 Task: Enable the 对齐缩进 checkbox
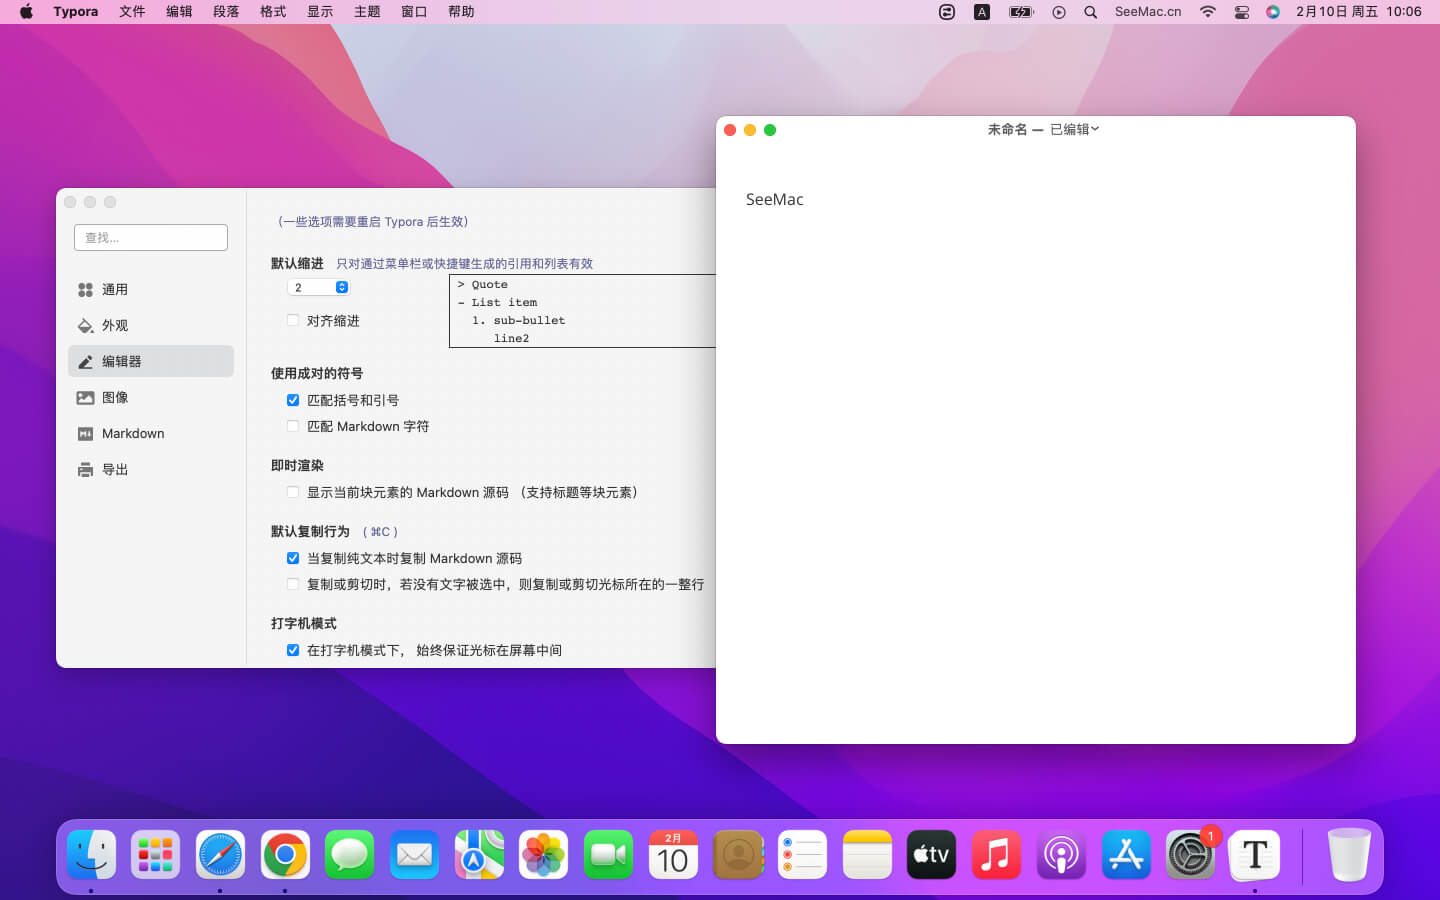click(x=293, y=321)
